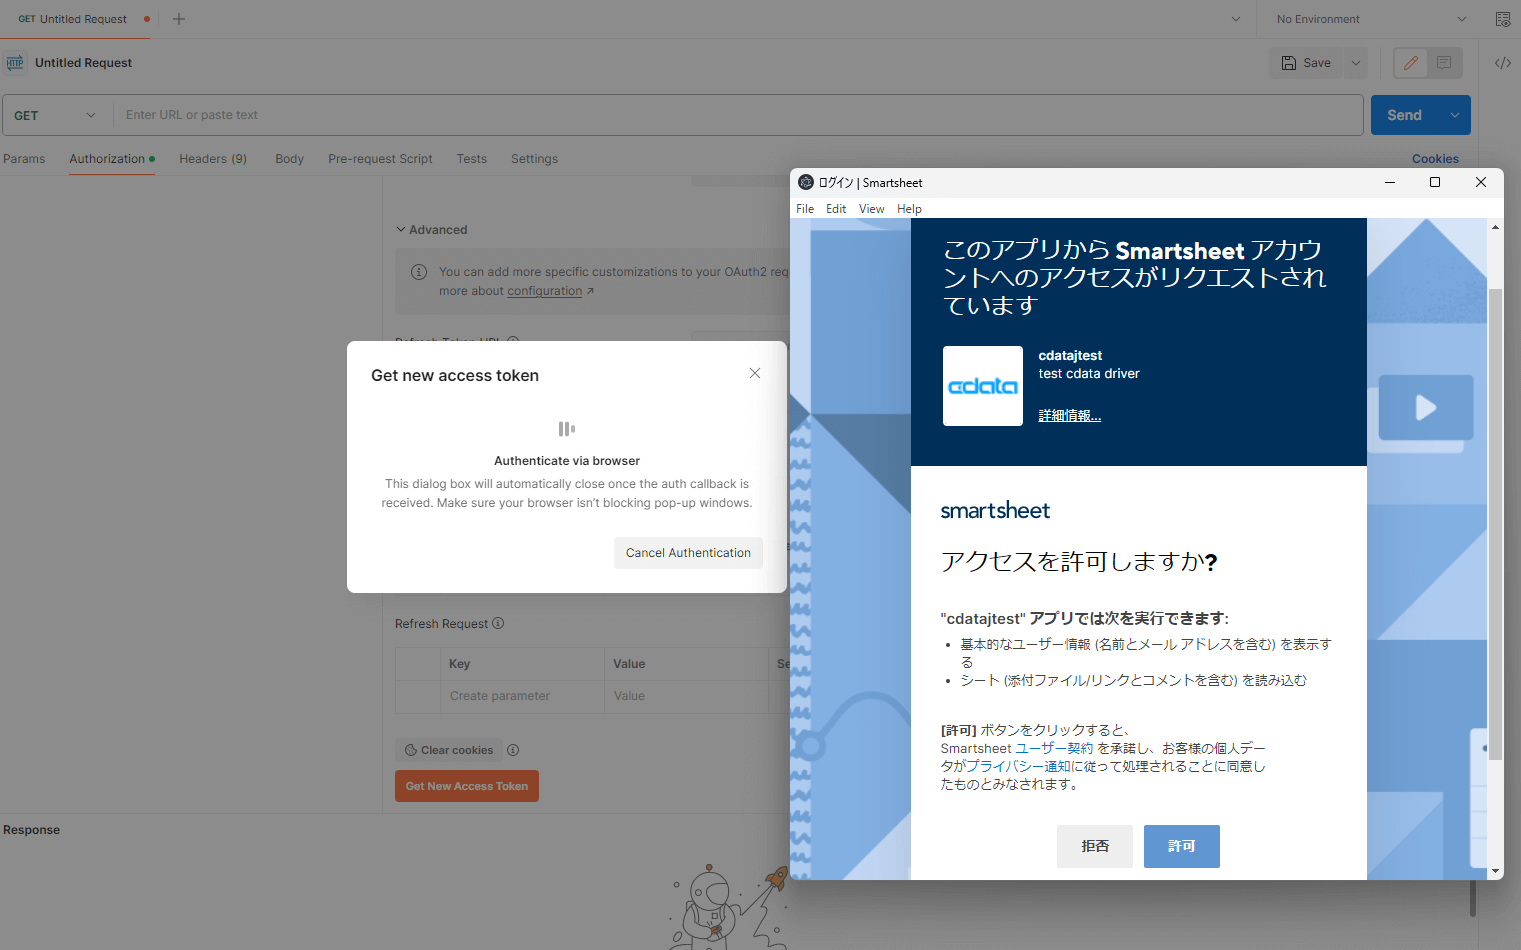Image resolution: width=1521 pixels, height=950 pixels.
Task: Open the ユーザー契約 user agreement link
Action: (1054, 748)
